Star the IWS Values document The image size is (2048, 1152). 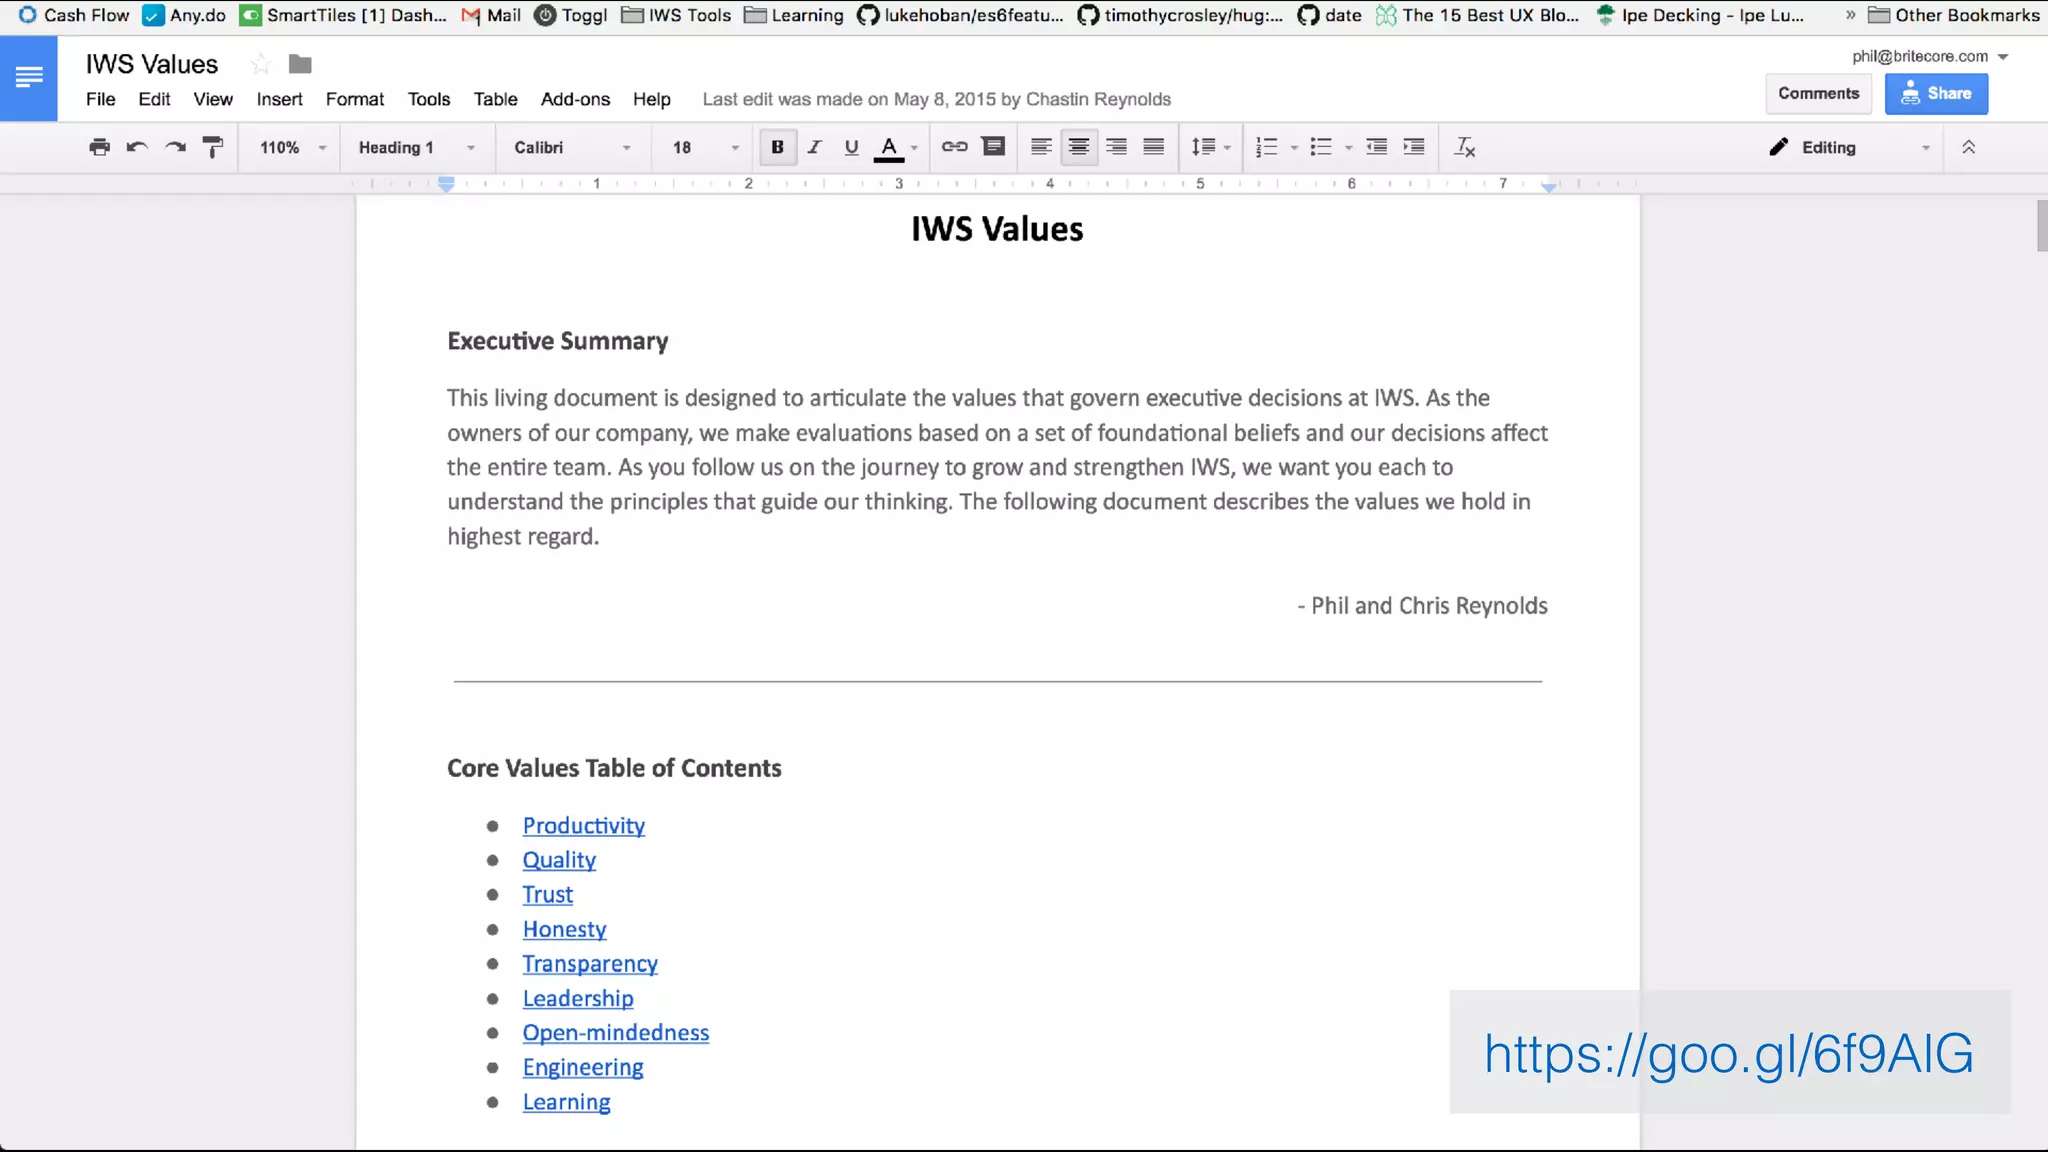261,64
